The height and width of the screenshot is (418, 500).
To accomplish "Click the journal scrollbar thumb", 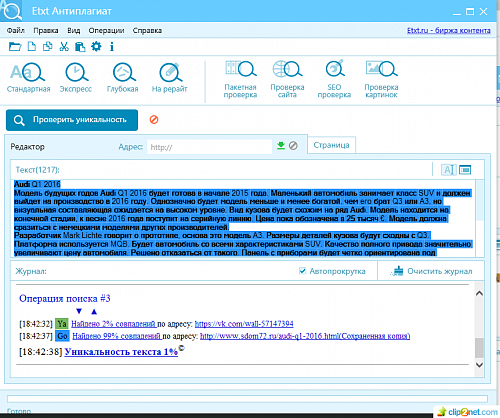I will tap(479, 348).
